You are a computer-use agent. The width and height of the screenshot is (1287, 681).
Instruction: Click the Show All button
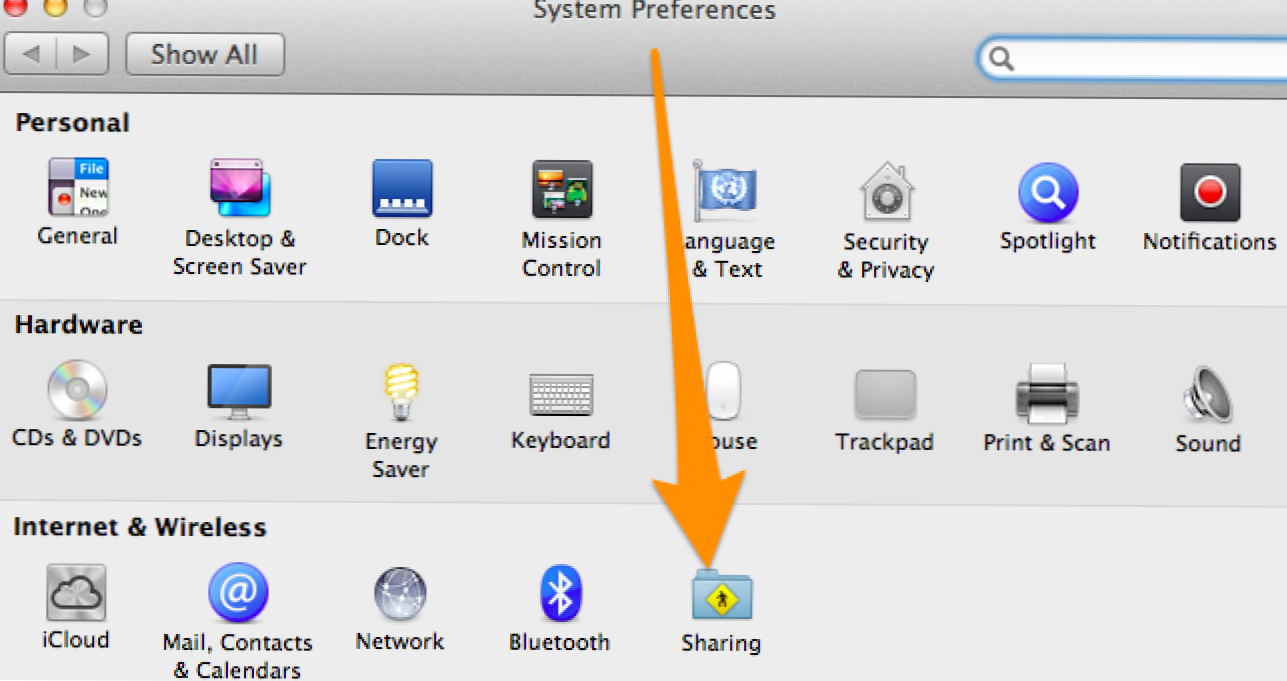[205, 54]
